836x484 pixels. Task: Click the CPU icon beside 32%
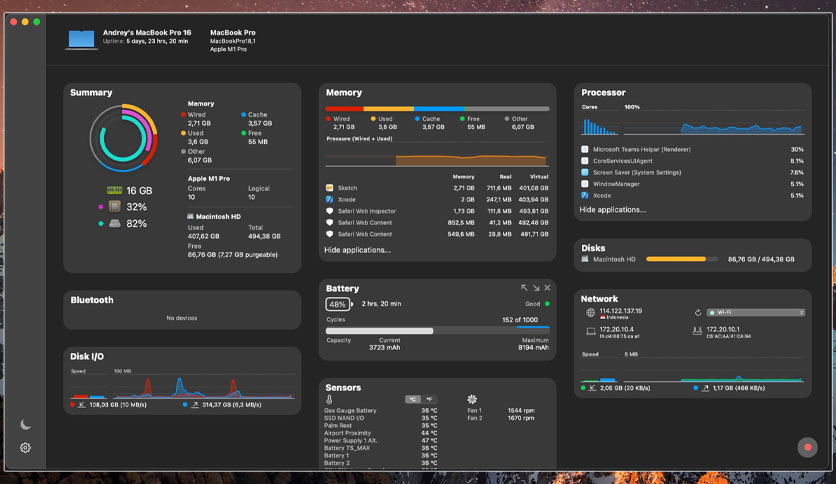tap(114, 206)
